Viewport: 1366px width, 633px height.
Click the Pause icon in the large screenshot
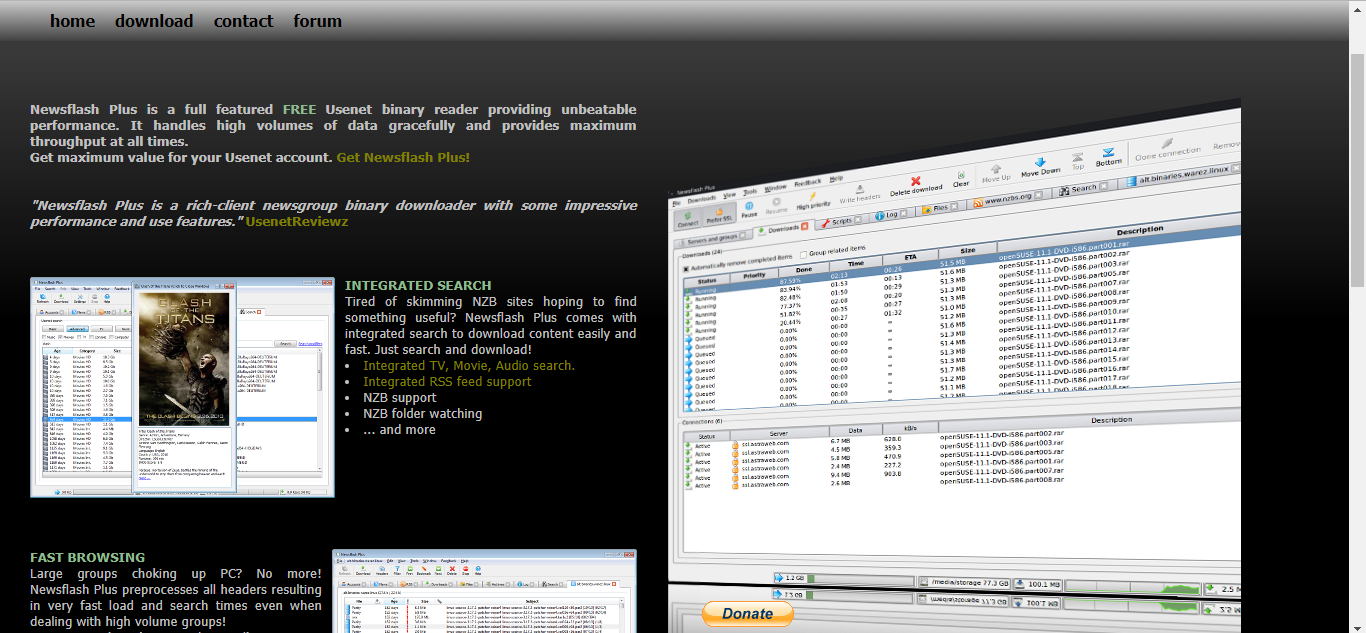pos(749,210)
